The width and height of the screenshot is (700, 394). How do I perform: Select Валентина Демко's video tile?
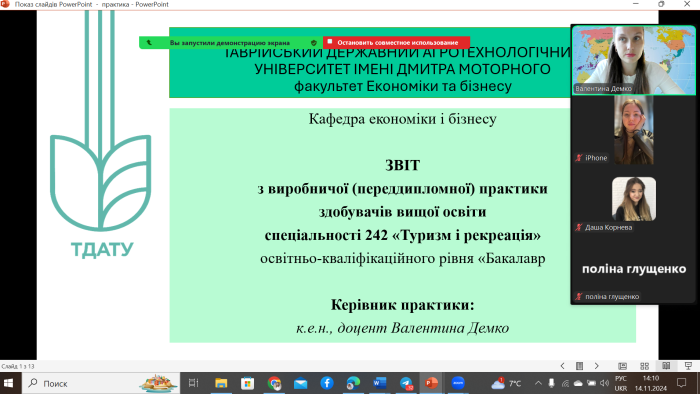pos(633,60)
